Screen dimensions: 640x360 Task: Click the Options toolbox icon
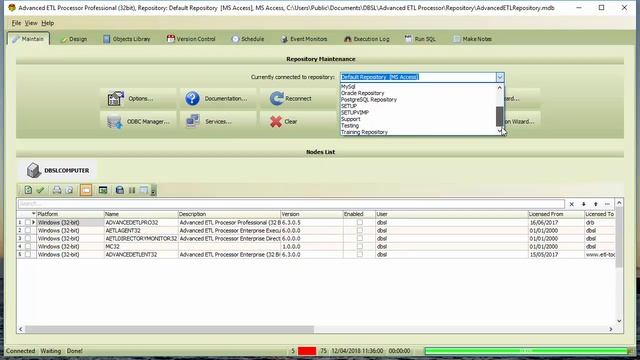pyautogui.click(x=116, y=98)
